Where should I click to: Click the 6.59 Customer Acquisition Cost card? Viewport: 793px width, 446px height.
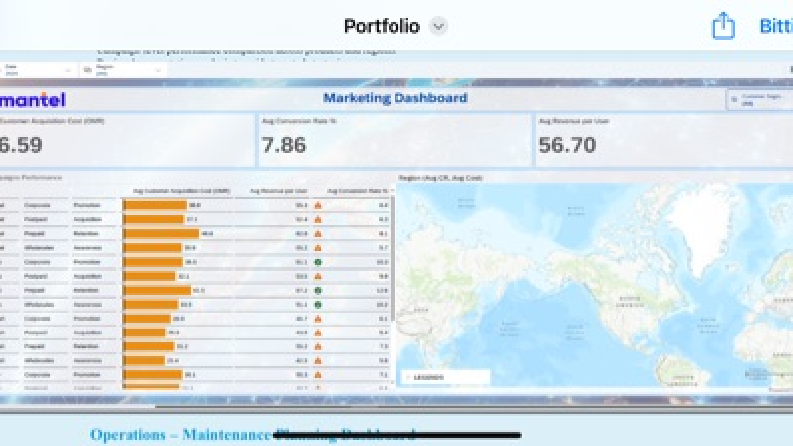tap(126, 140)
